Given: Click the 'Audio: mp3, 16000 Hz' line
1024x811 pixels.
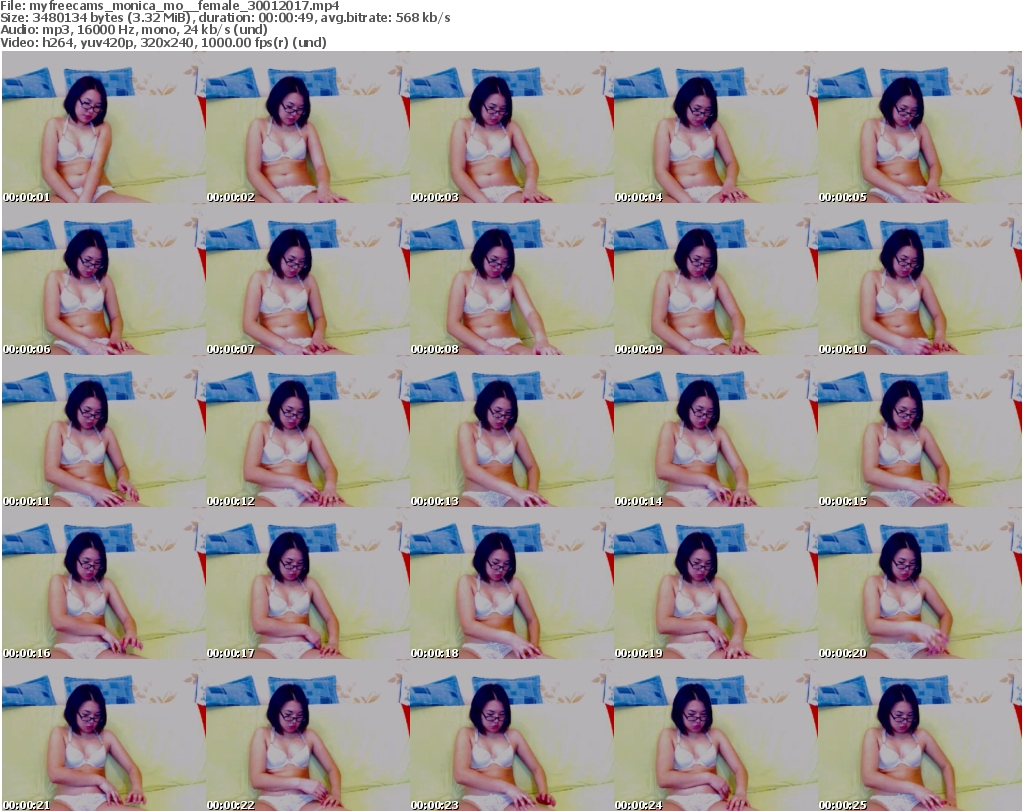Looking at the screenshot, I should point(134,30).
